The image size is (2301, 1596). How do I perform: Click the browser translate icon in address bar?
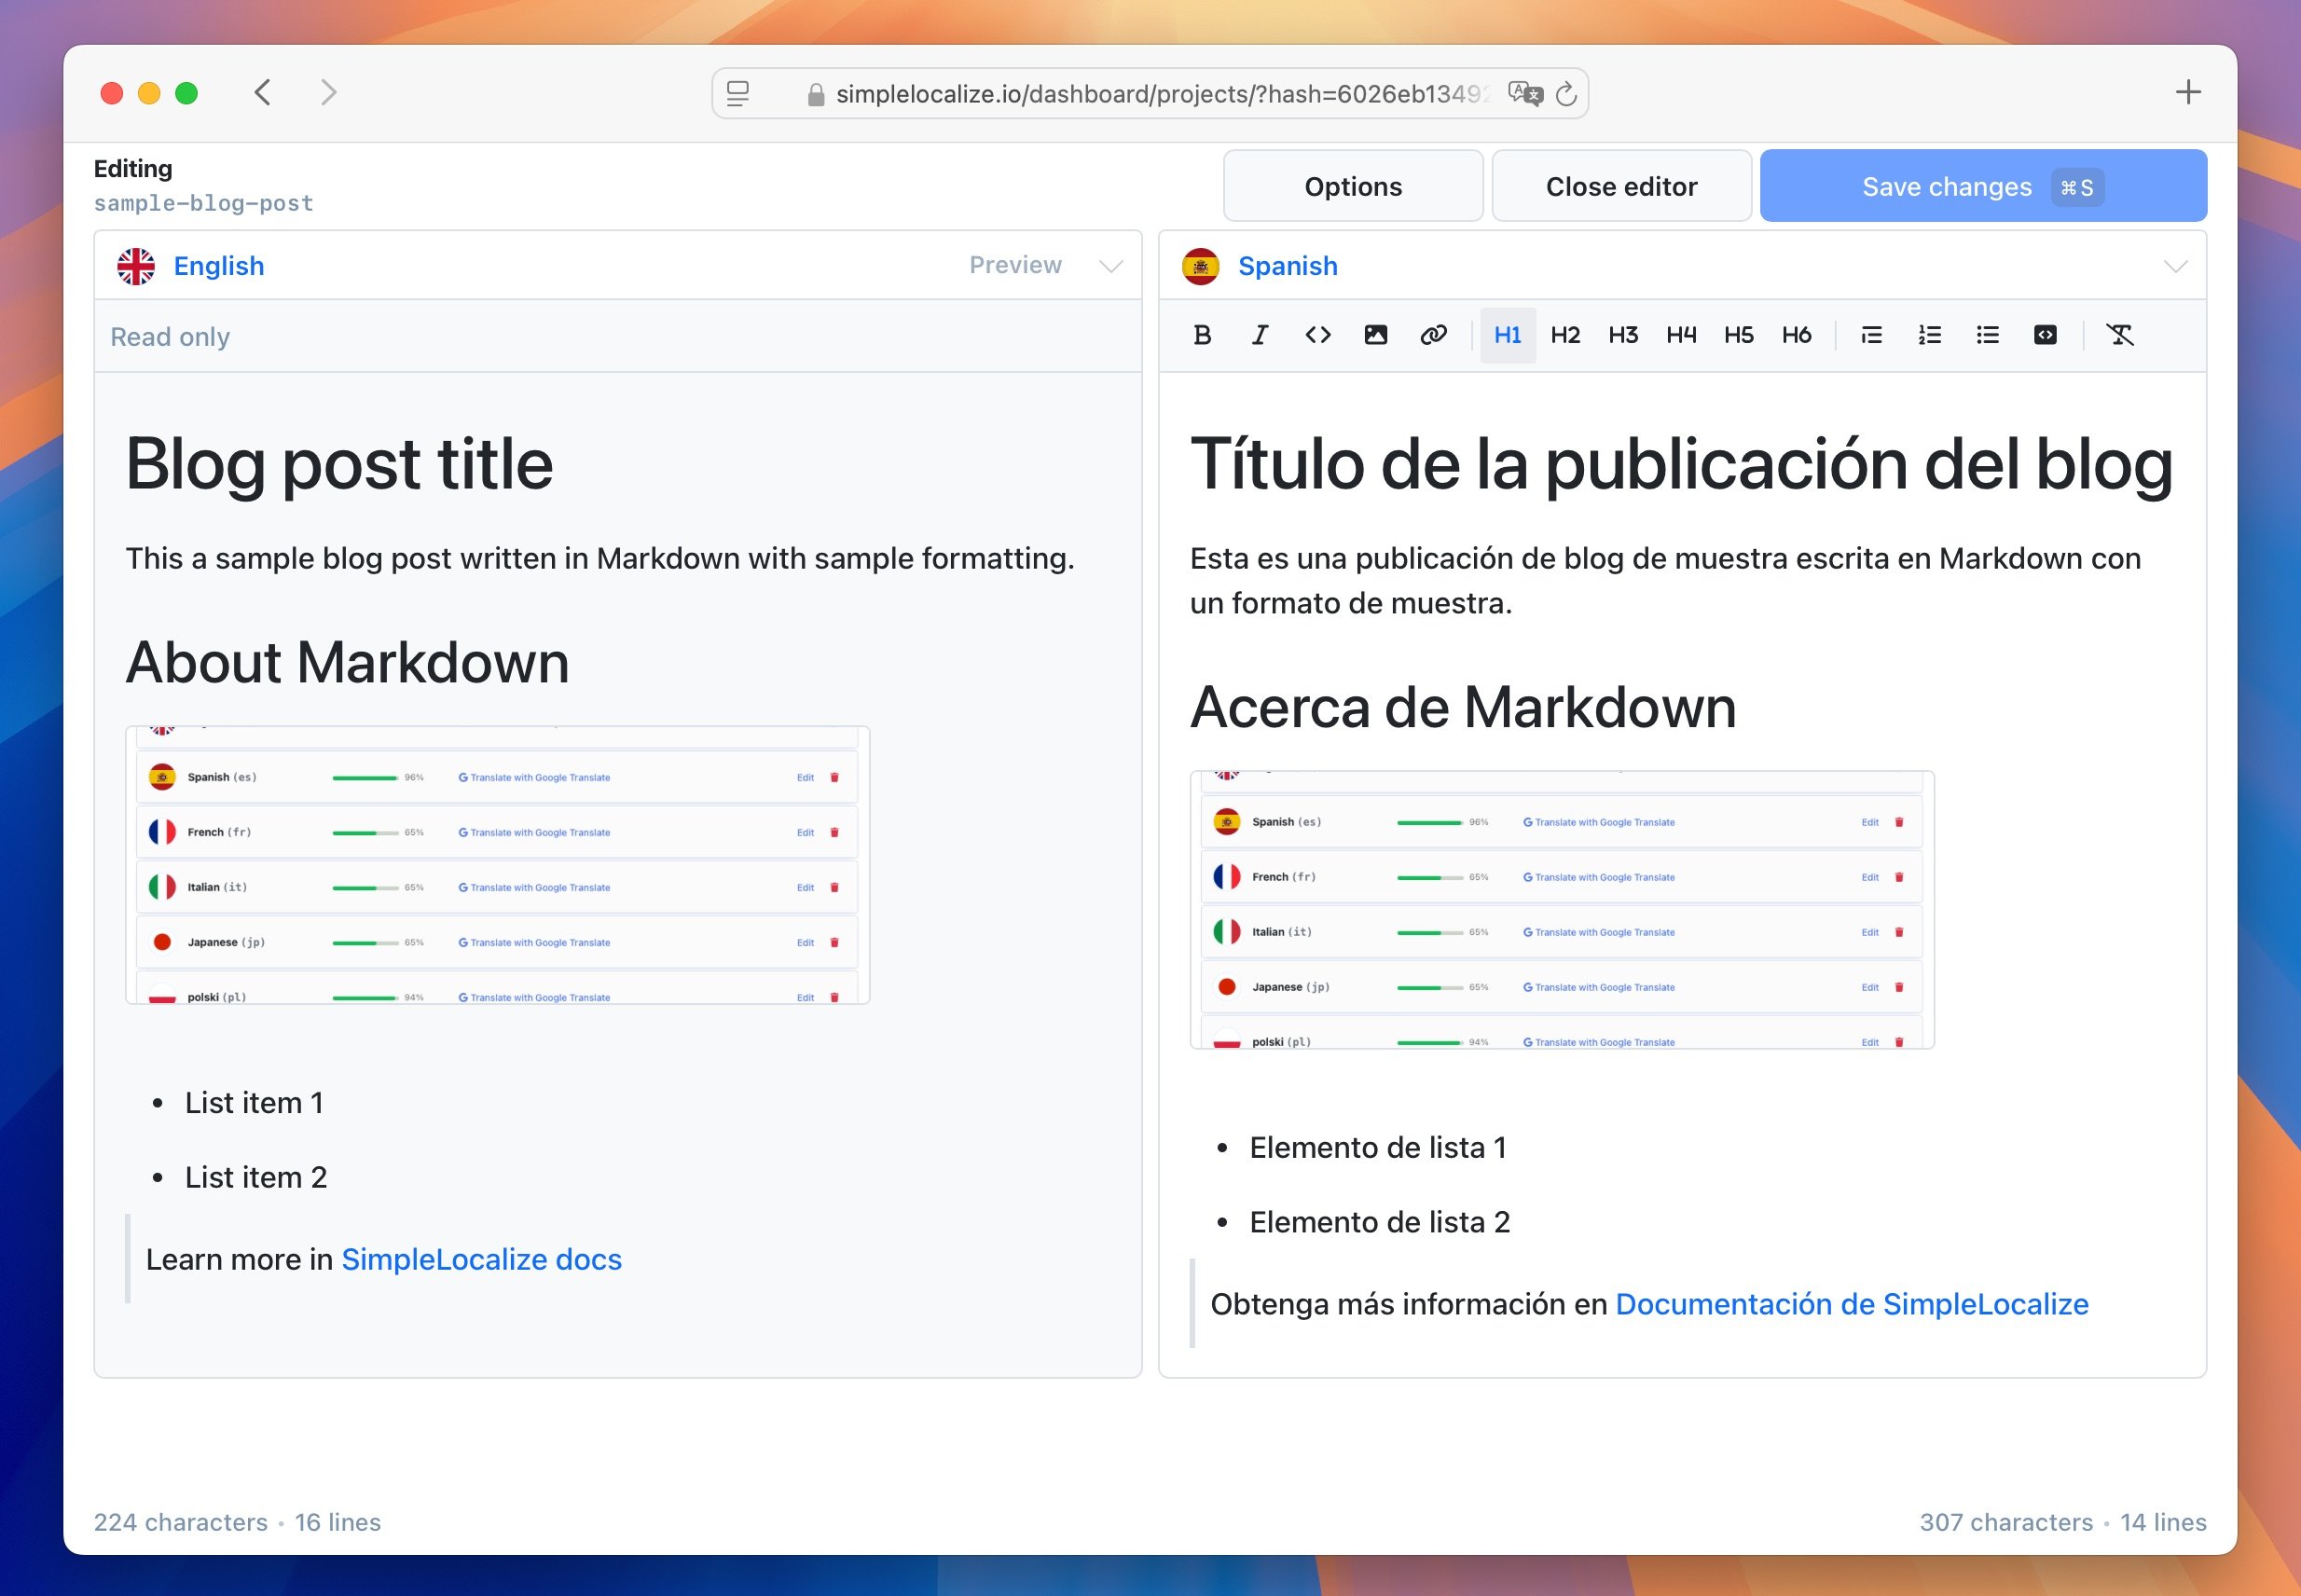(x=1526, y=94)
